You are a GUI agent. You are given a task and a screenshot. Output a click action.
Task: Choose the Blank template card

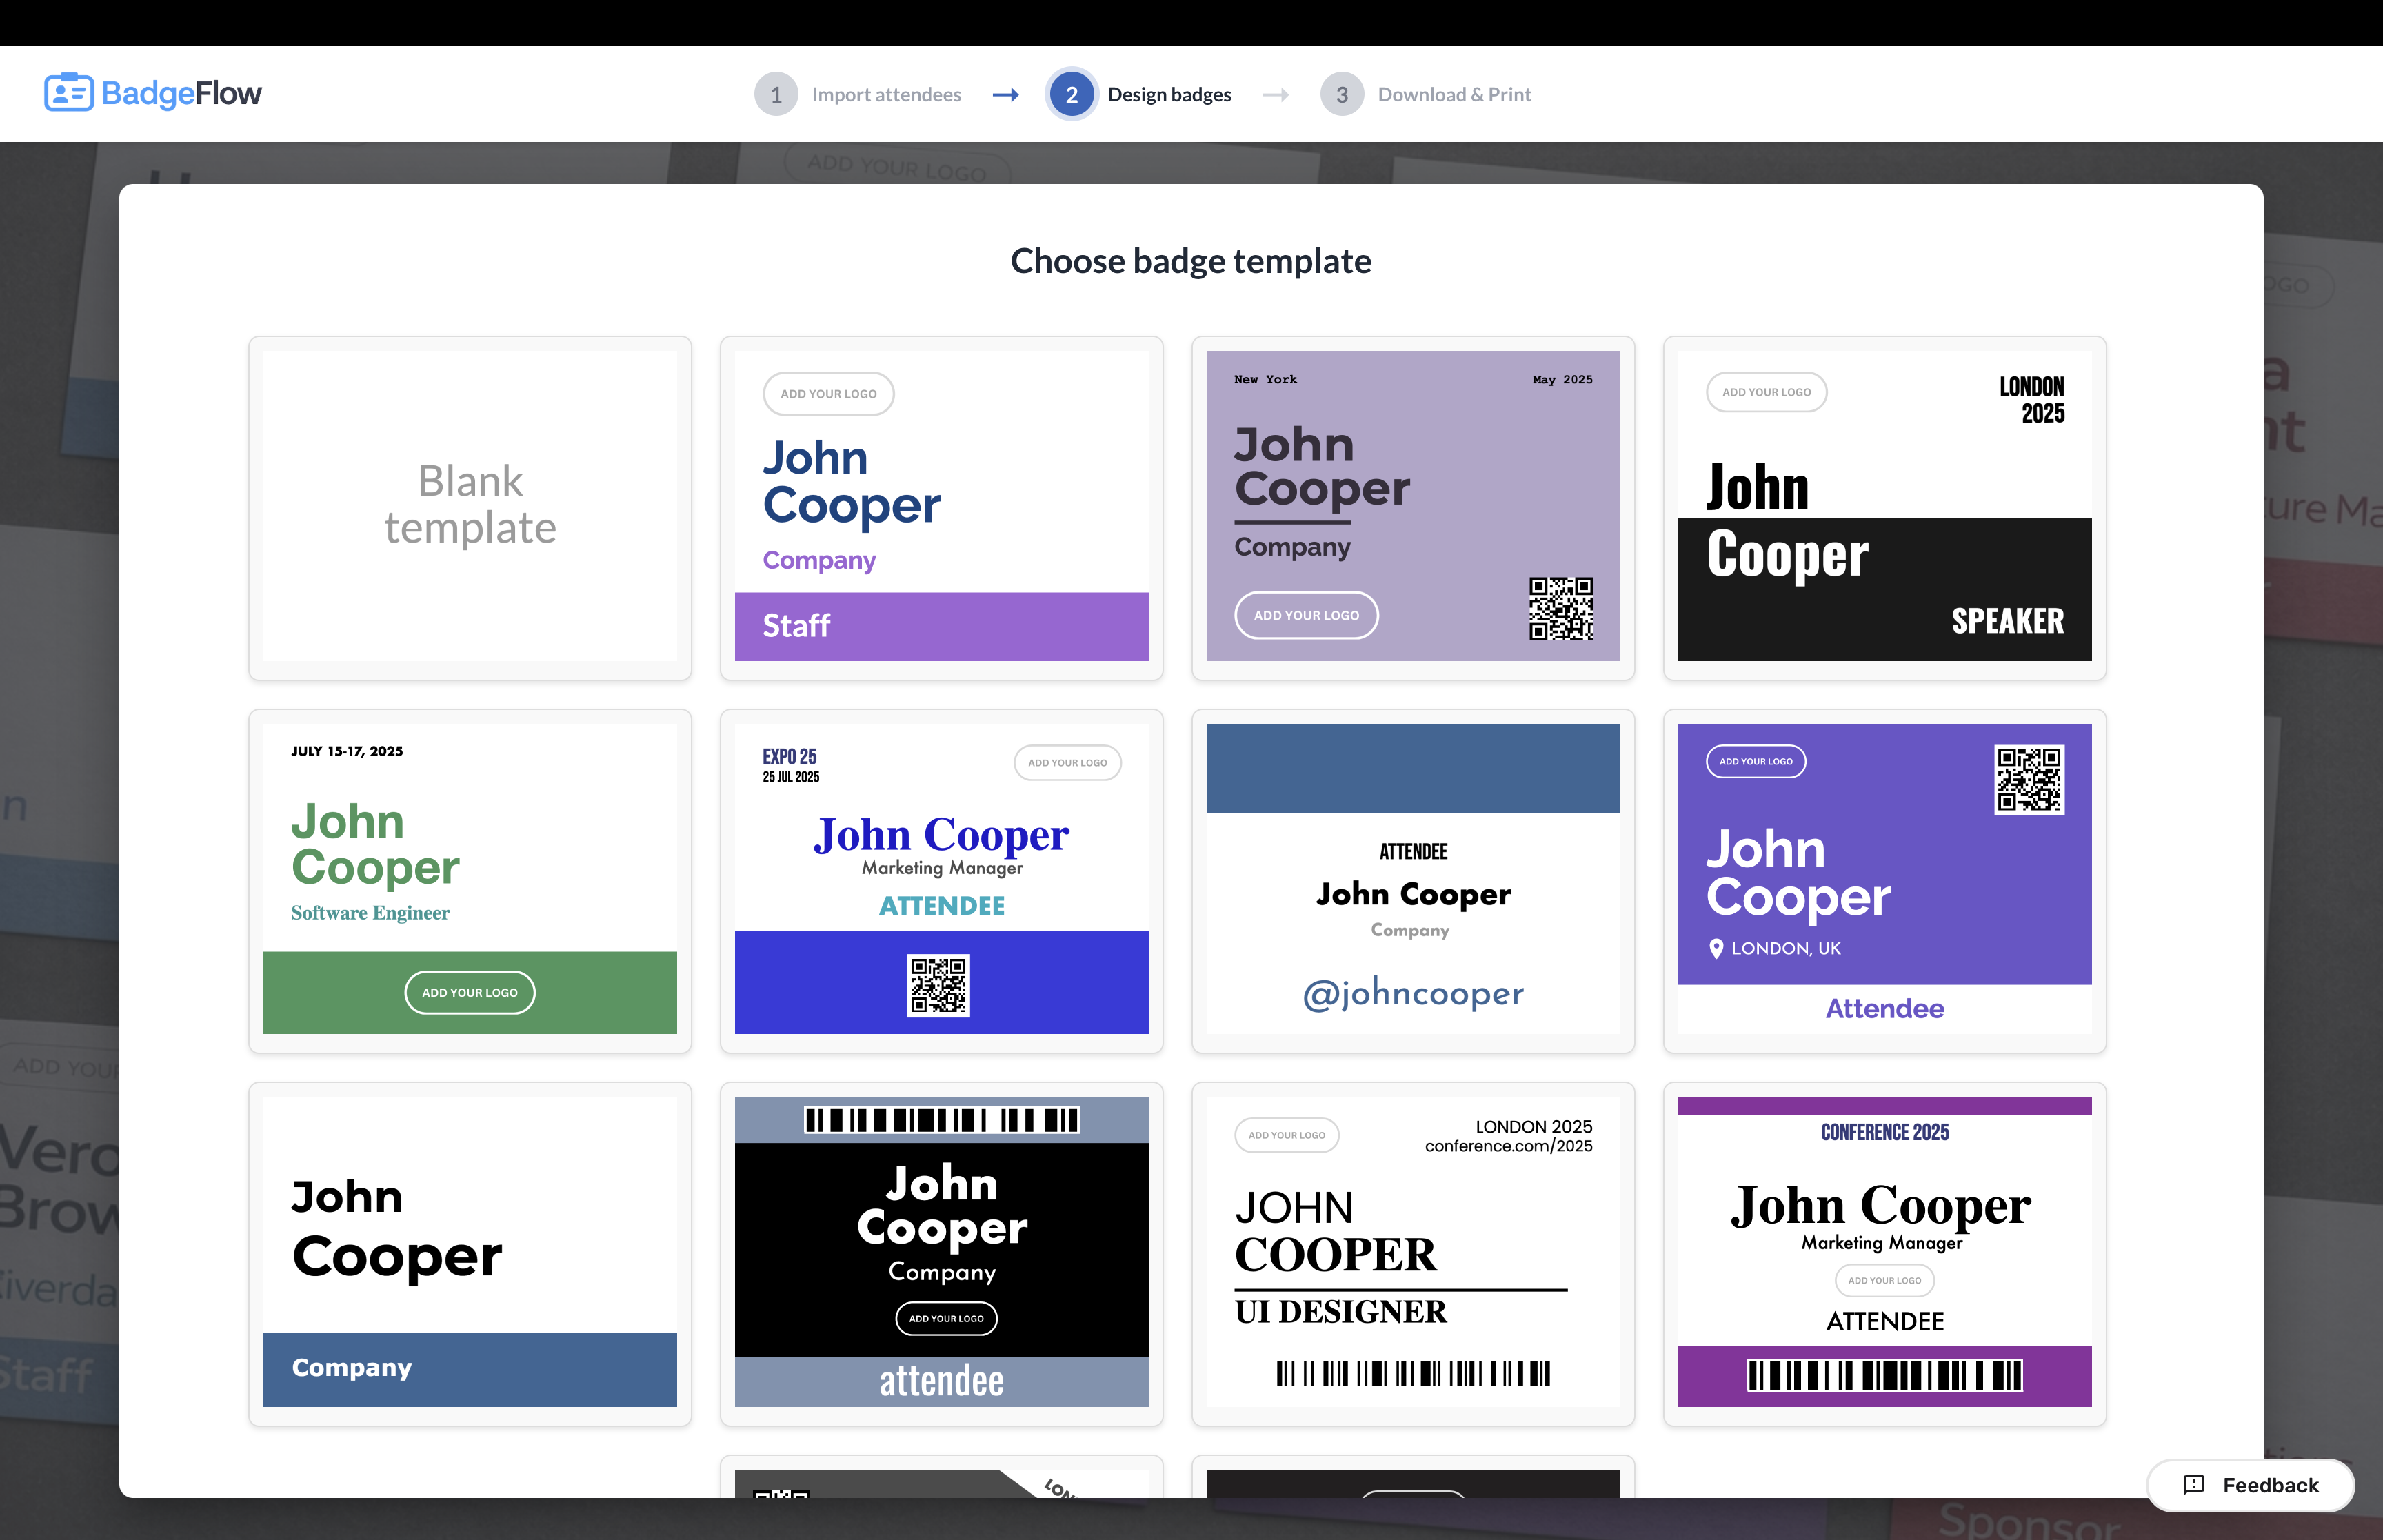click(470, 507)
